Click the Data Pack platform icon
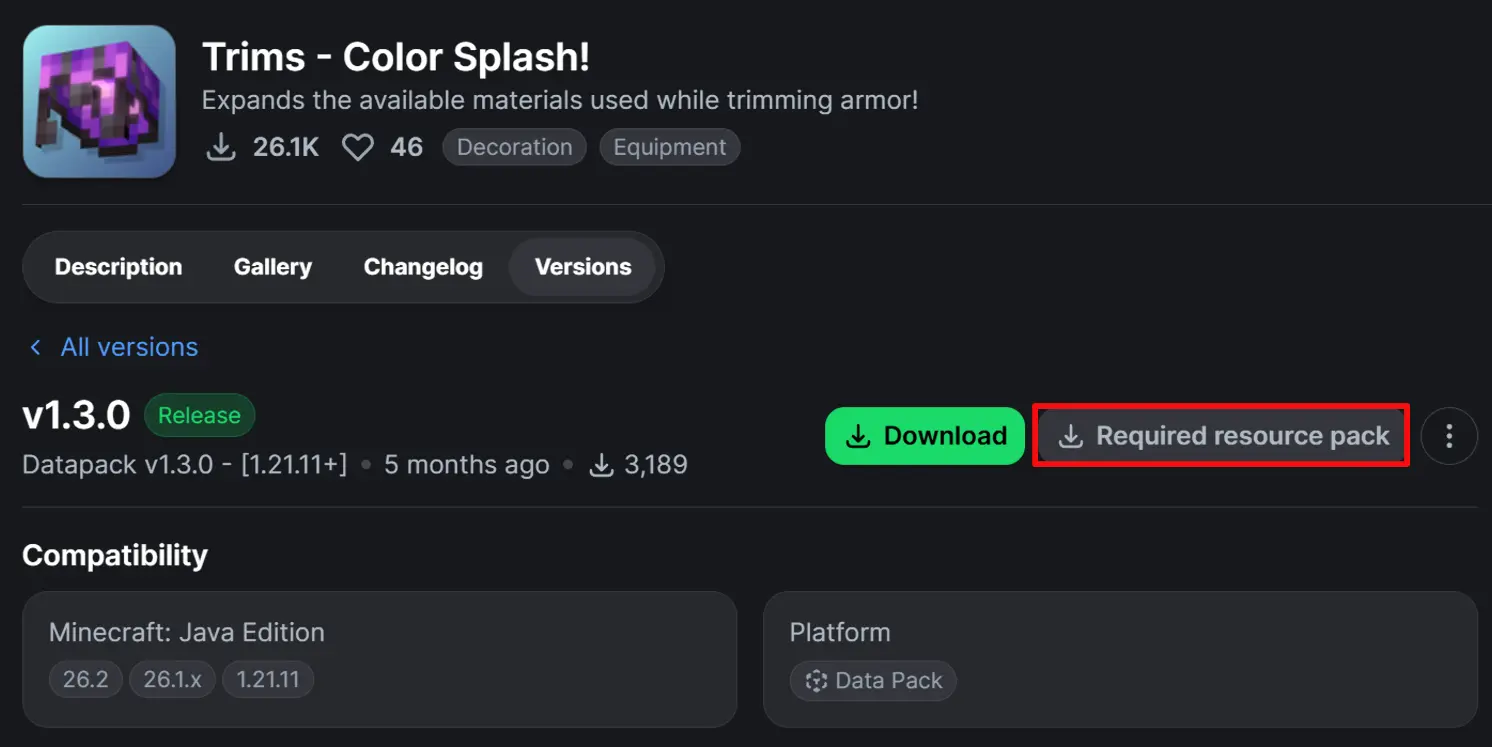The image size is (1492, 747). pyautogui.click(x=816, y=681)
